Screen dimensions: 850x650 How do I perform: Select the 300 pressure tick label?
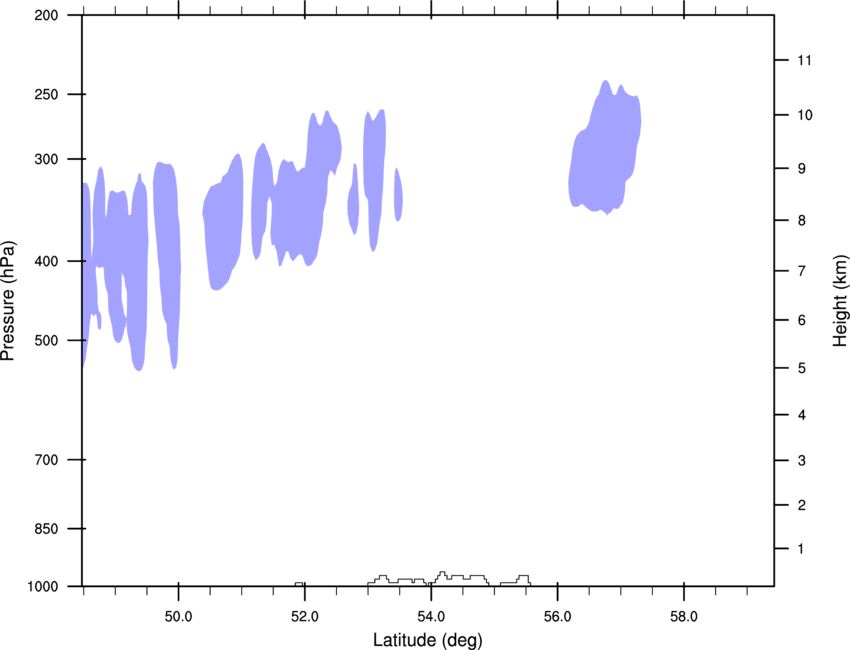coord(46,159)
